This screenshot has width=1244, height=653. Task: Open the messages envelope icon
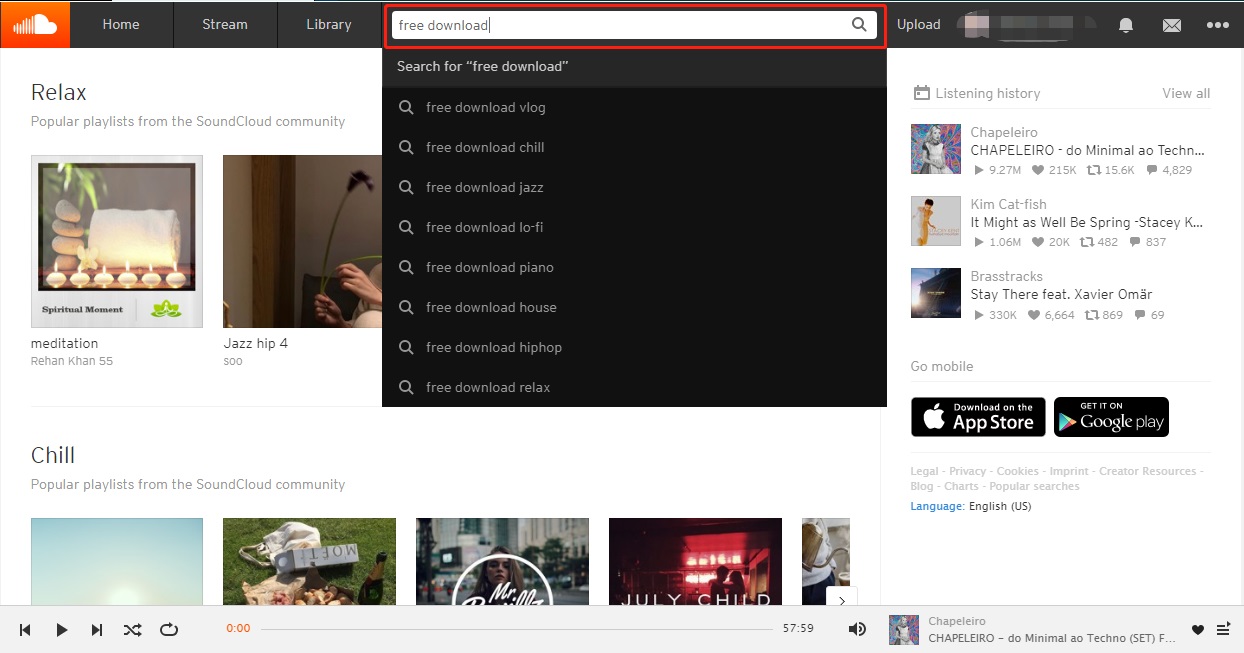click(1172, 25)
